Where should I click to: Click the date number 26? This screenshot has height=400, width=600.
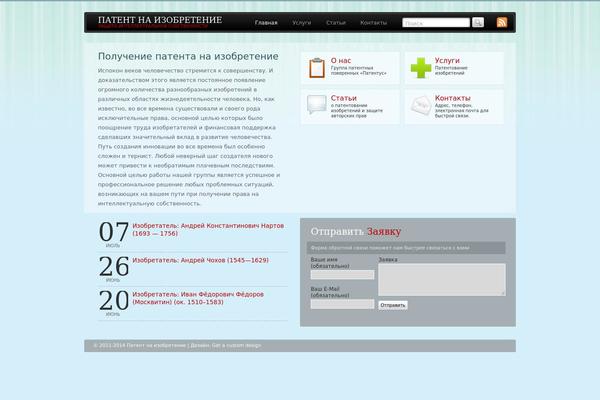[114, 266]
